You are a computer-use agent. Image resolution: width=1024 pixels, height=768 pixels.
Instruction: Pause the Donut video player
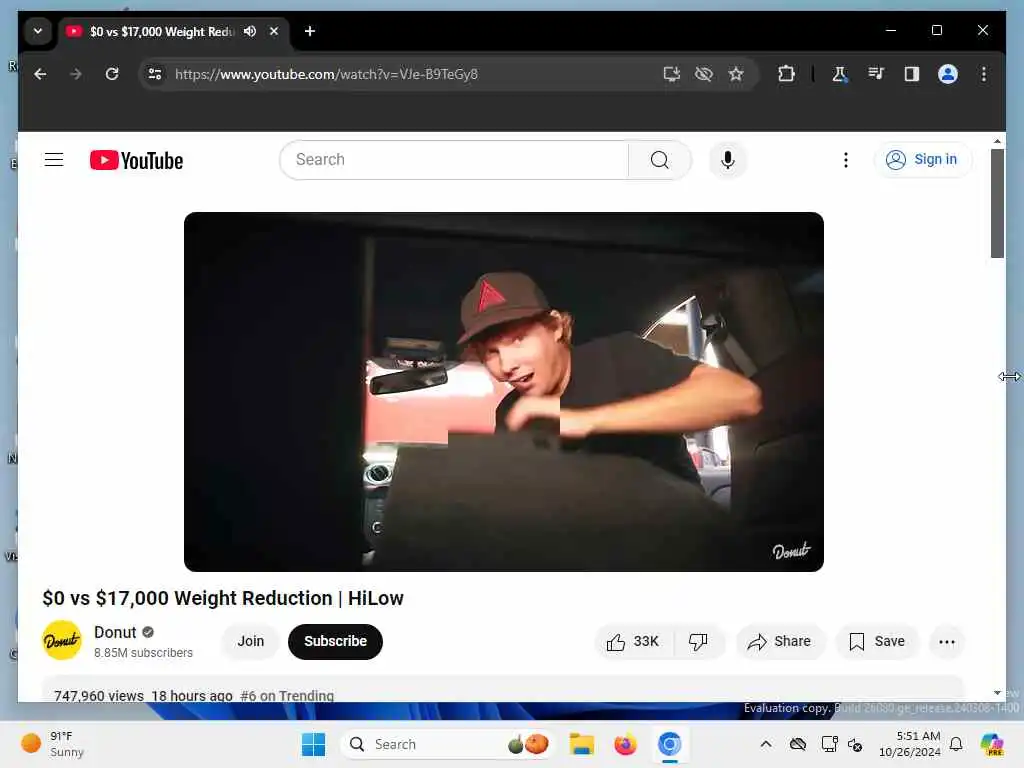point(504,392)
